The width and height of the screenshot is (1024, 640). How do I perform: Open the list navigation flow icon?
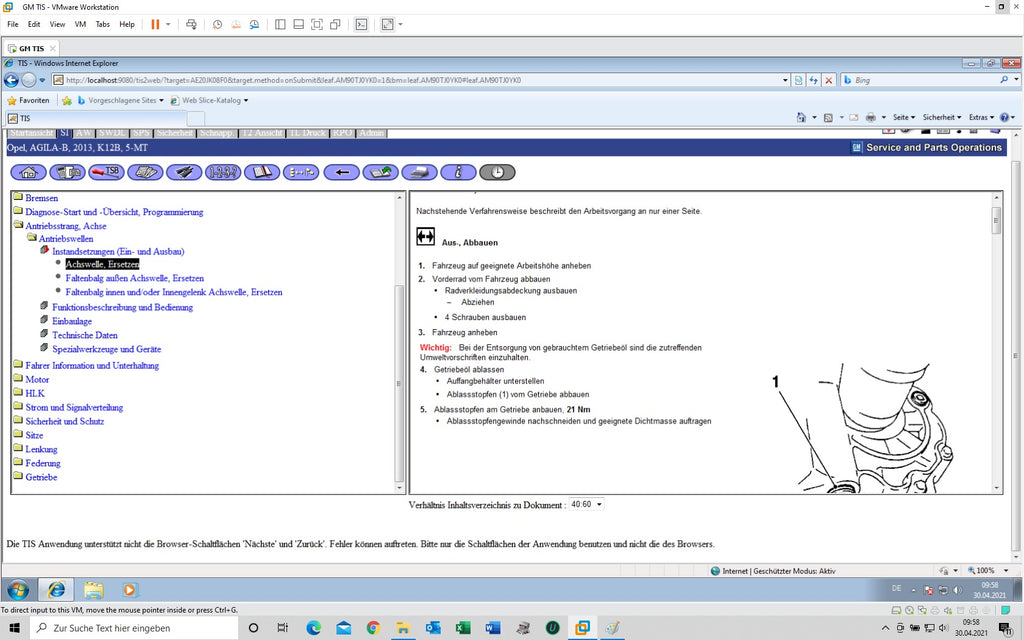301,172
